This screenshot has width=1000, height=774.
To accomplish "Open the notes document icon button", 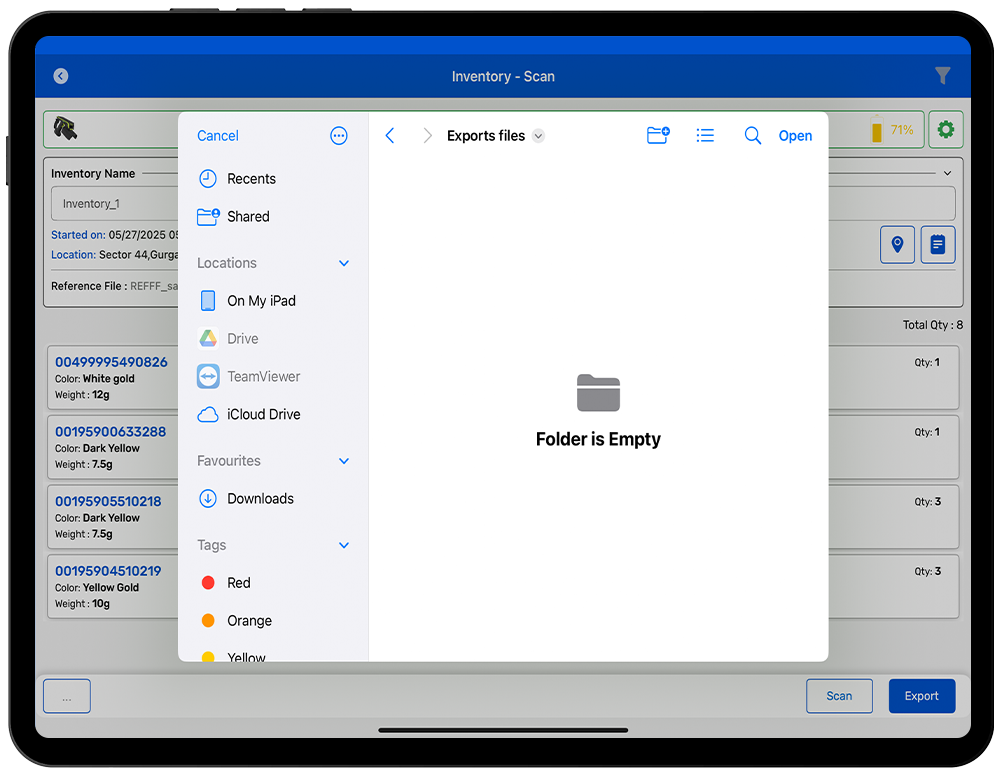I will [x=937, y=244].
